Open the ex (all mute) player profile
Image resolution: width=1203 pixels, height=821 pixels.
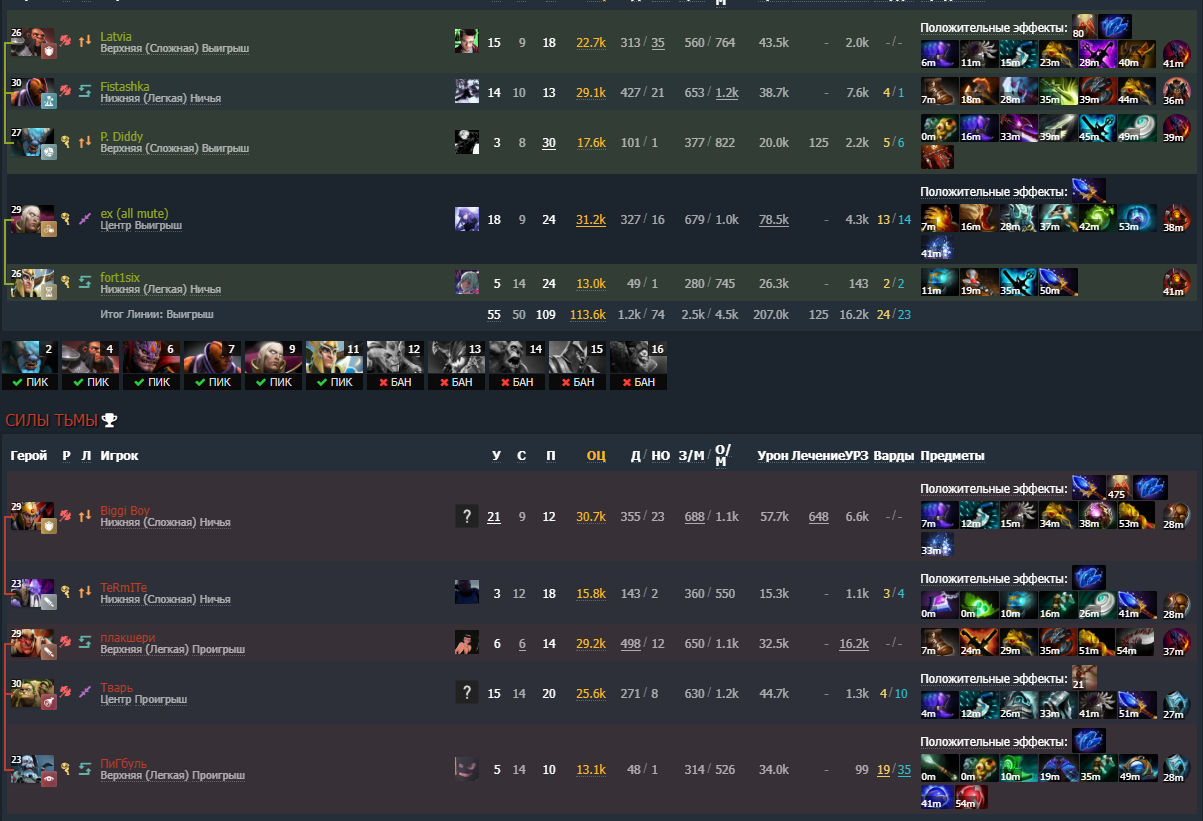(x=134, y=214)
